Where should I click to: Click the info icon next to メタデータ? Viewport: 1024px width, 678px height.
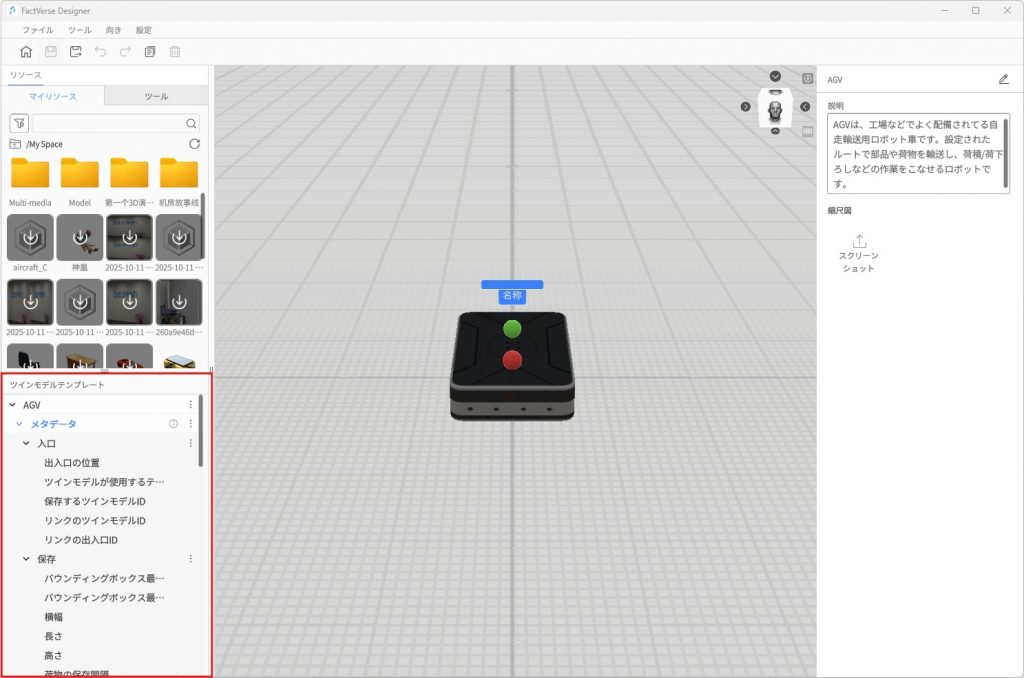pos(173,424)
